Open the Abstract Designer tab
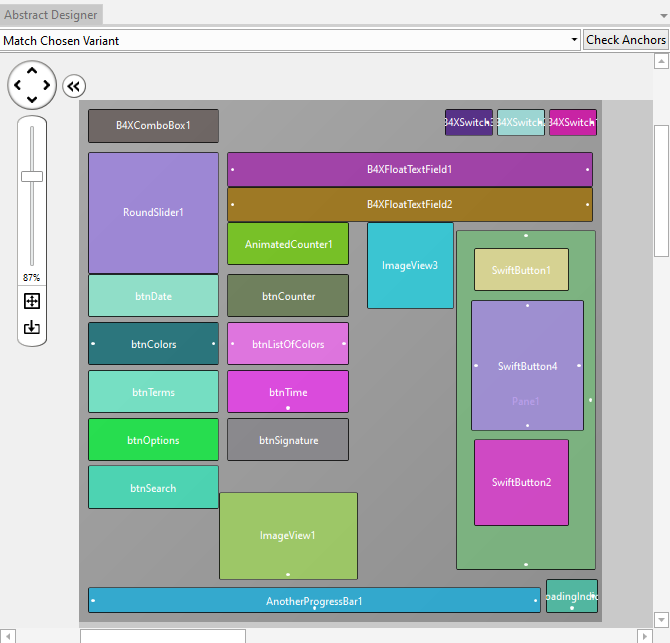The height and width of the screenshot is (643, 670). 51,15
